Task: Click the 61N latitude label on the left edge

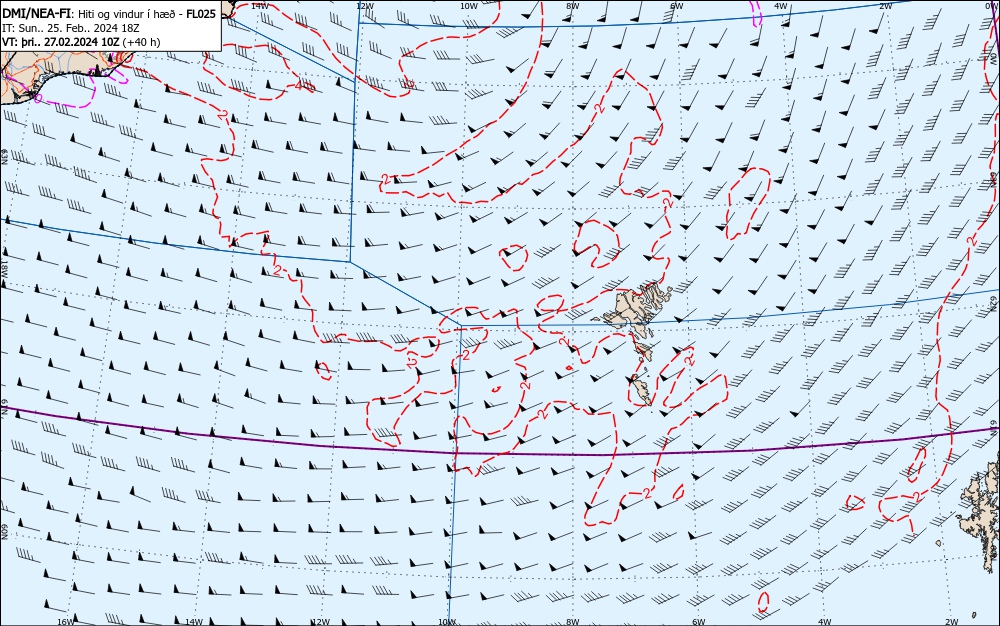Action: (4, 408)
